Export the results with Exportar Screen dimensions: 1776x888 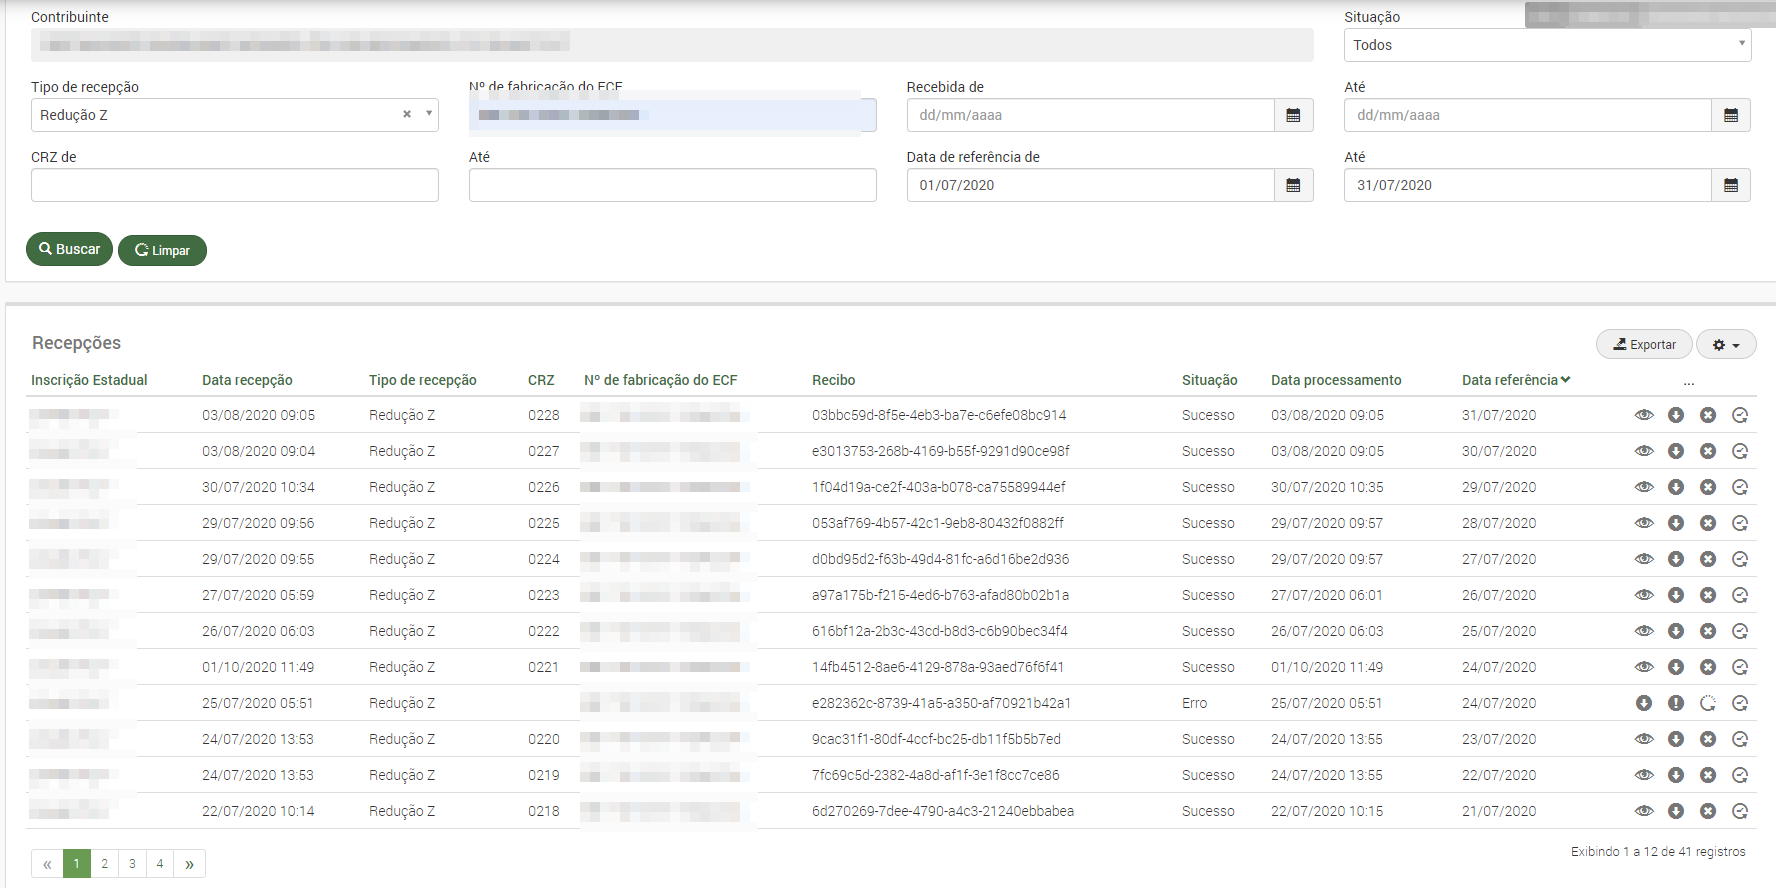click(x=1644, y=344)
